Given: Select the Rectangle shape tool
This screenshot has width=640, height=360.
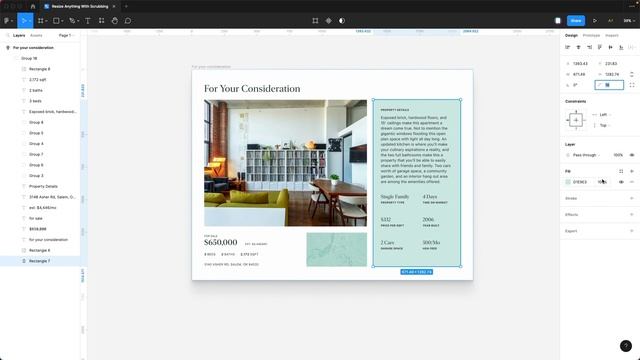Looking at the screenshot, I should tap(56, 20).
